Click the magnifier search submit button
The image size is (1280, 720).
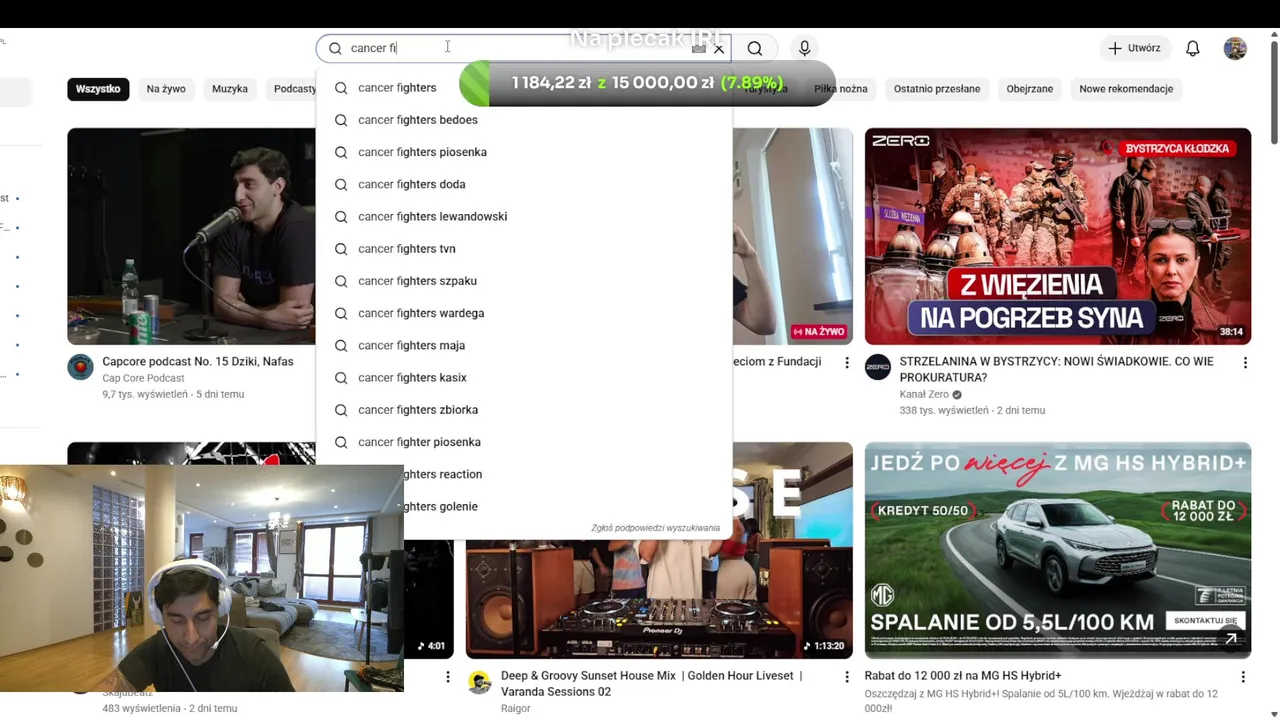pyautogui.click(x=755, y=48)
